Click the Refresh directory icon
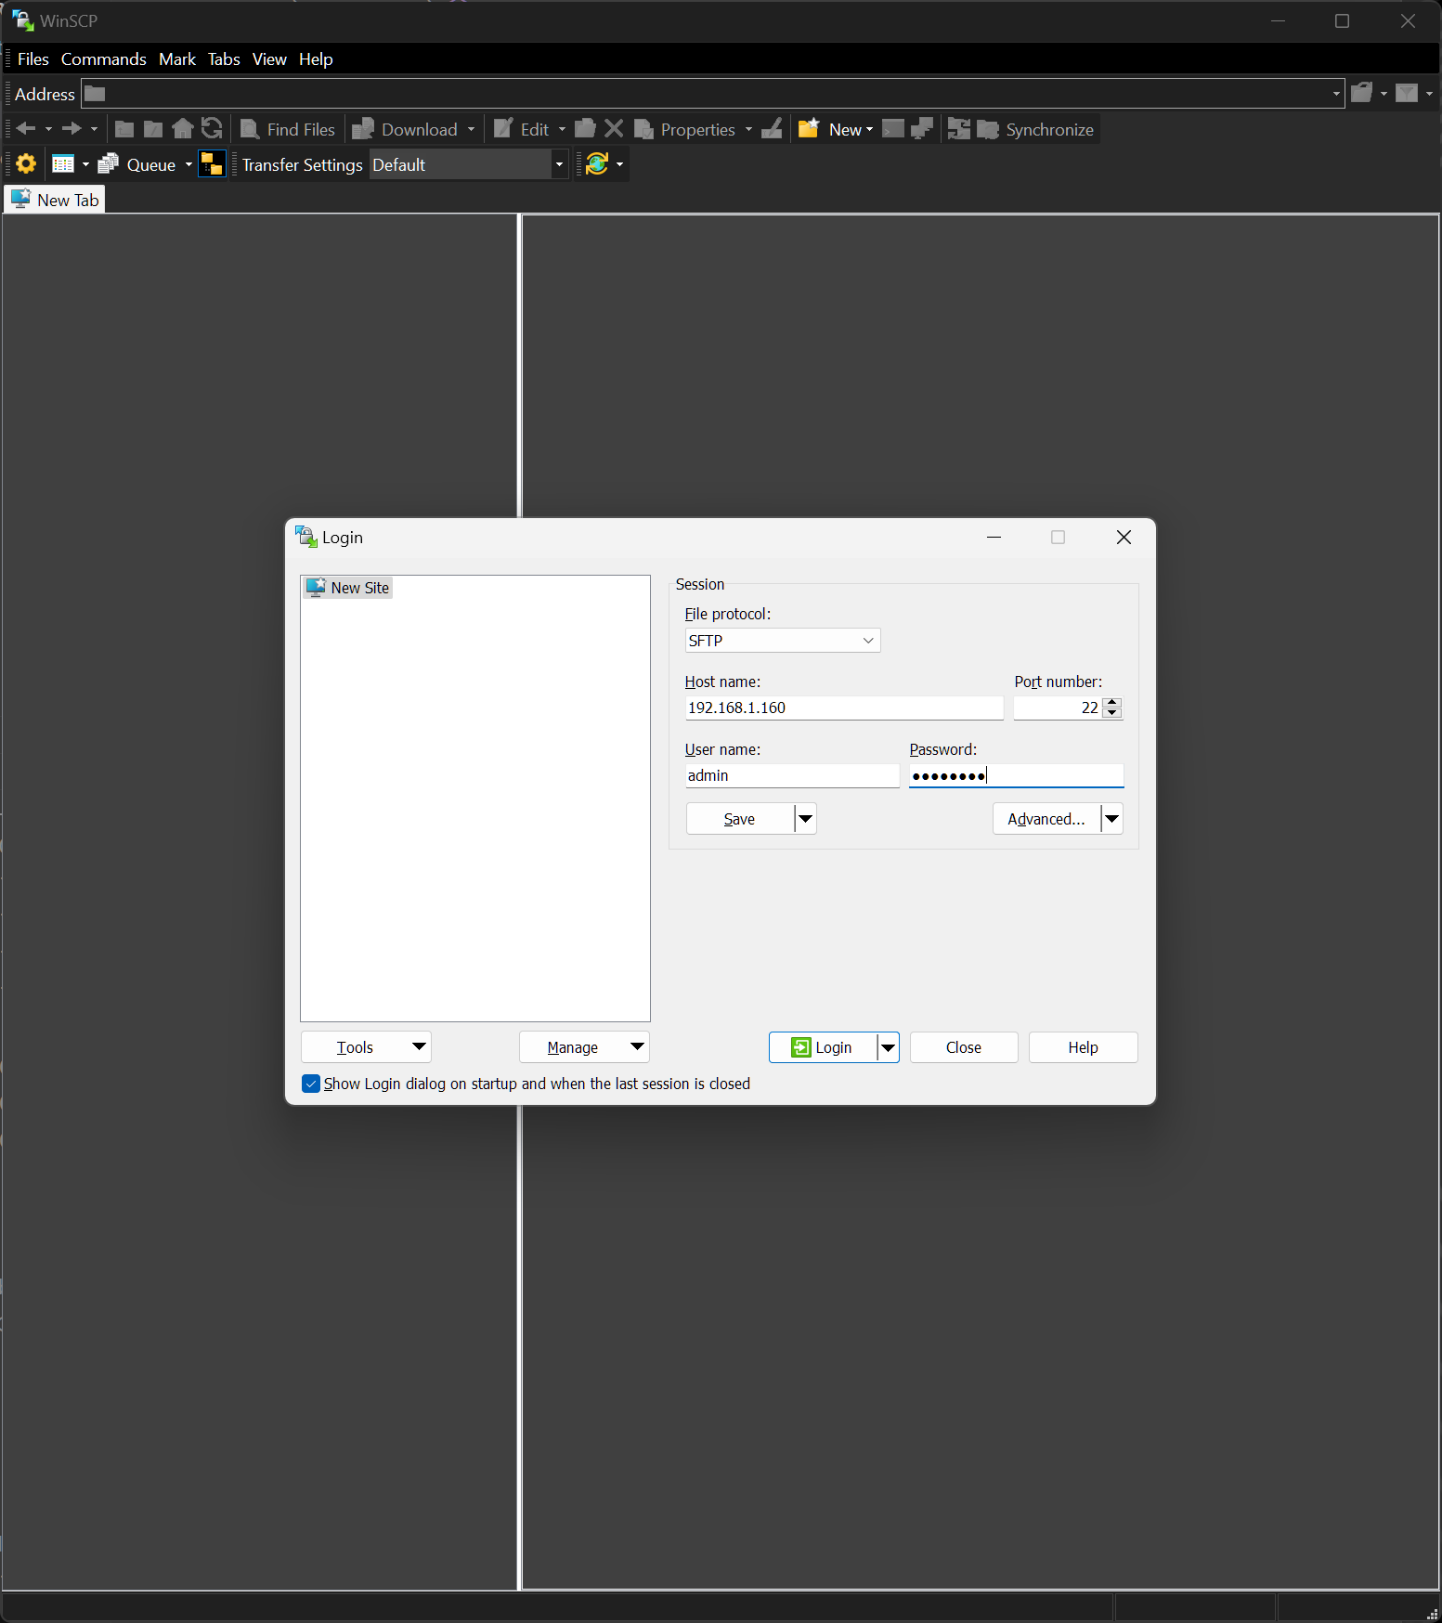 click(212, 129)
